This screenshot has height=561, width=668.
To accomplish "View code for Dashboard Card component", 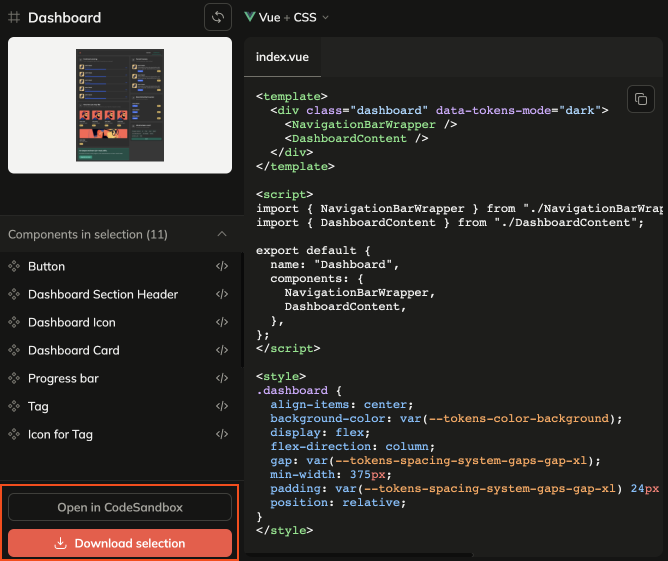I will coord(222,351).
